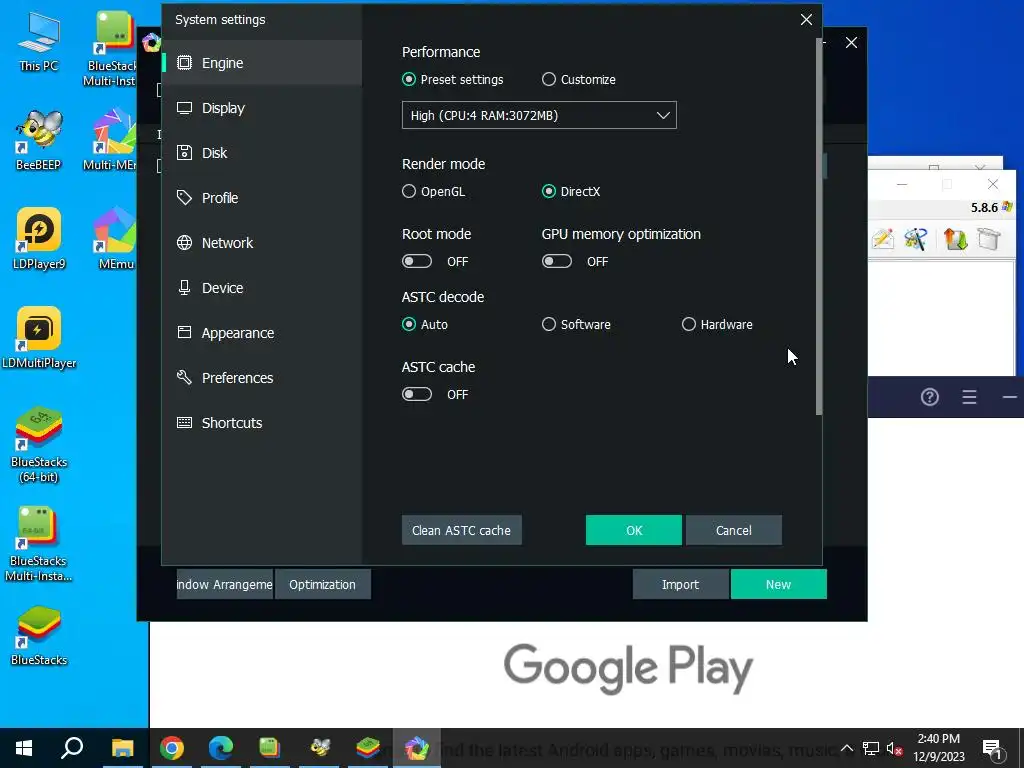Toggle Root mode switch
Image resolution: width=1024 pixels, height=768 pixels.
[x=417, y=261]
